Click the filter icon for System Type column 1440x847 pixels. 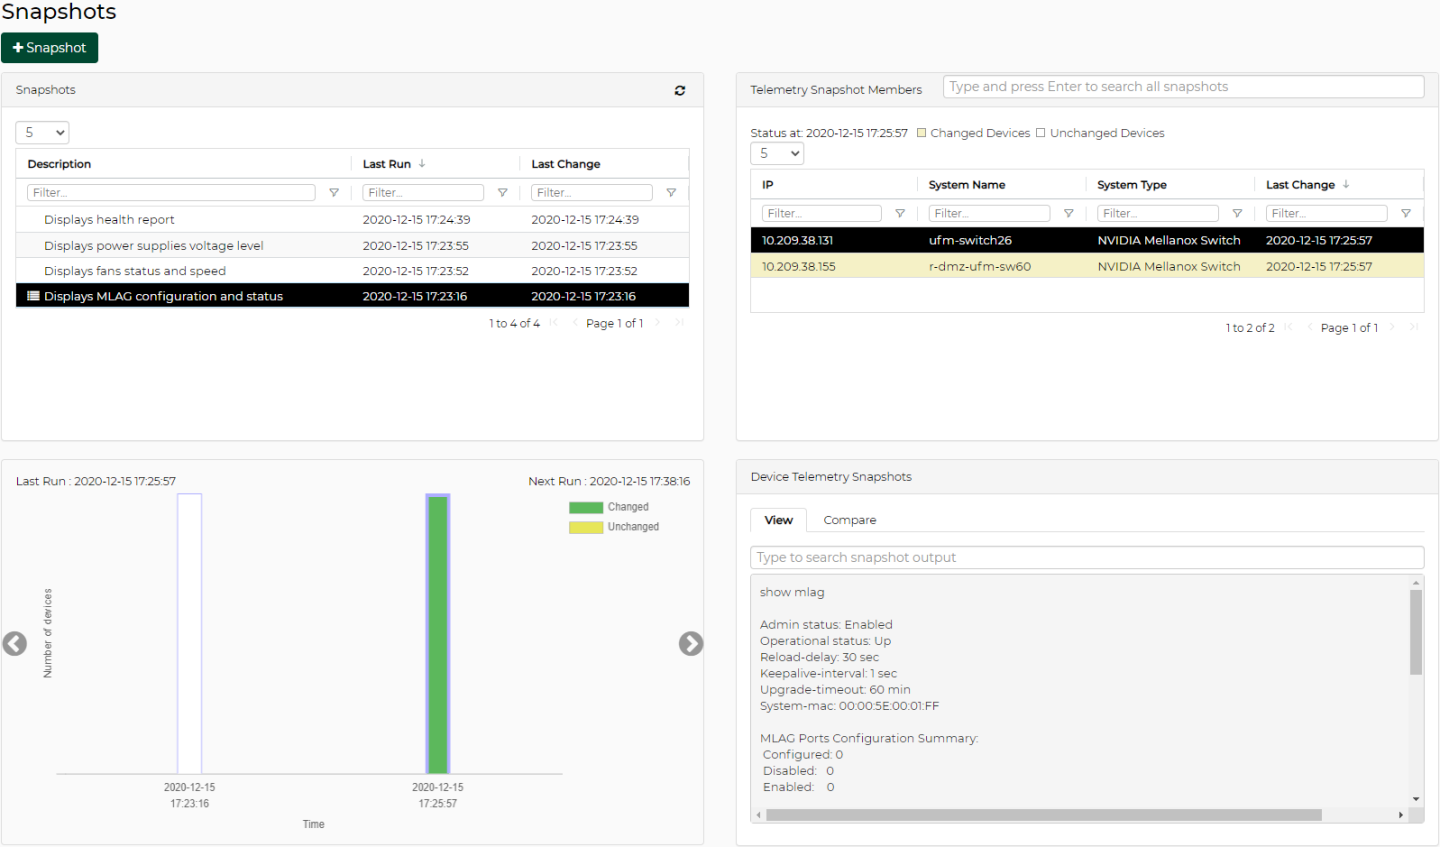point(1237,214)
